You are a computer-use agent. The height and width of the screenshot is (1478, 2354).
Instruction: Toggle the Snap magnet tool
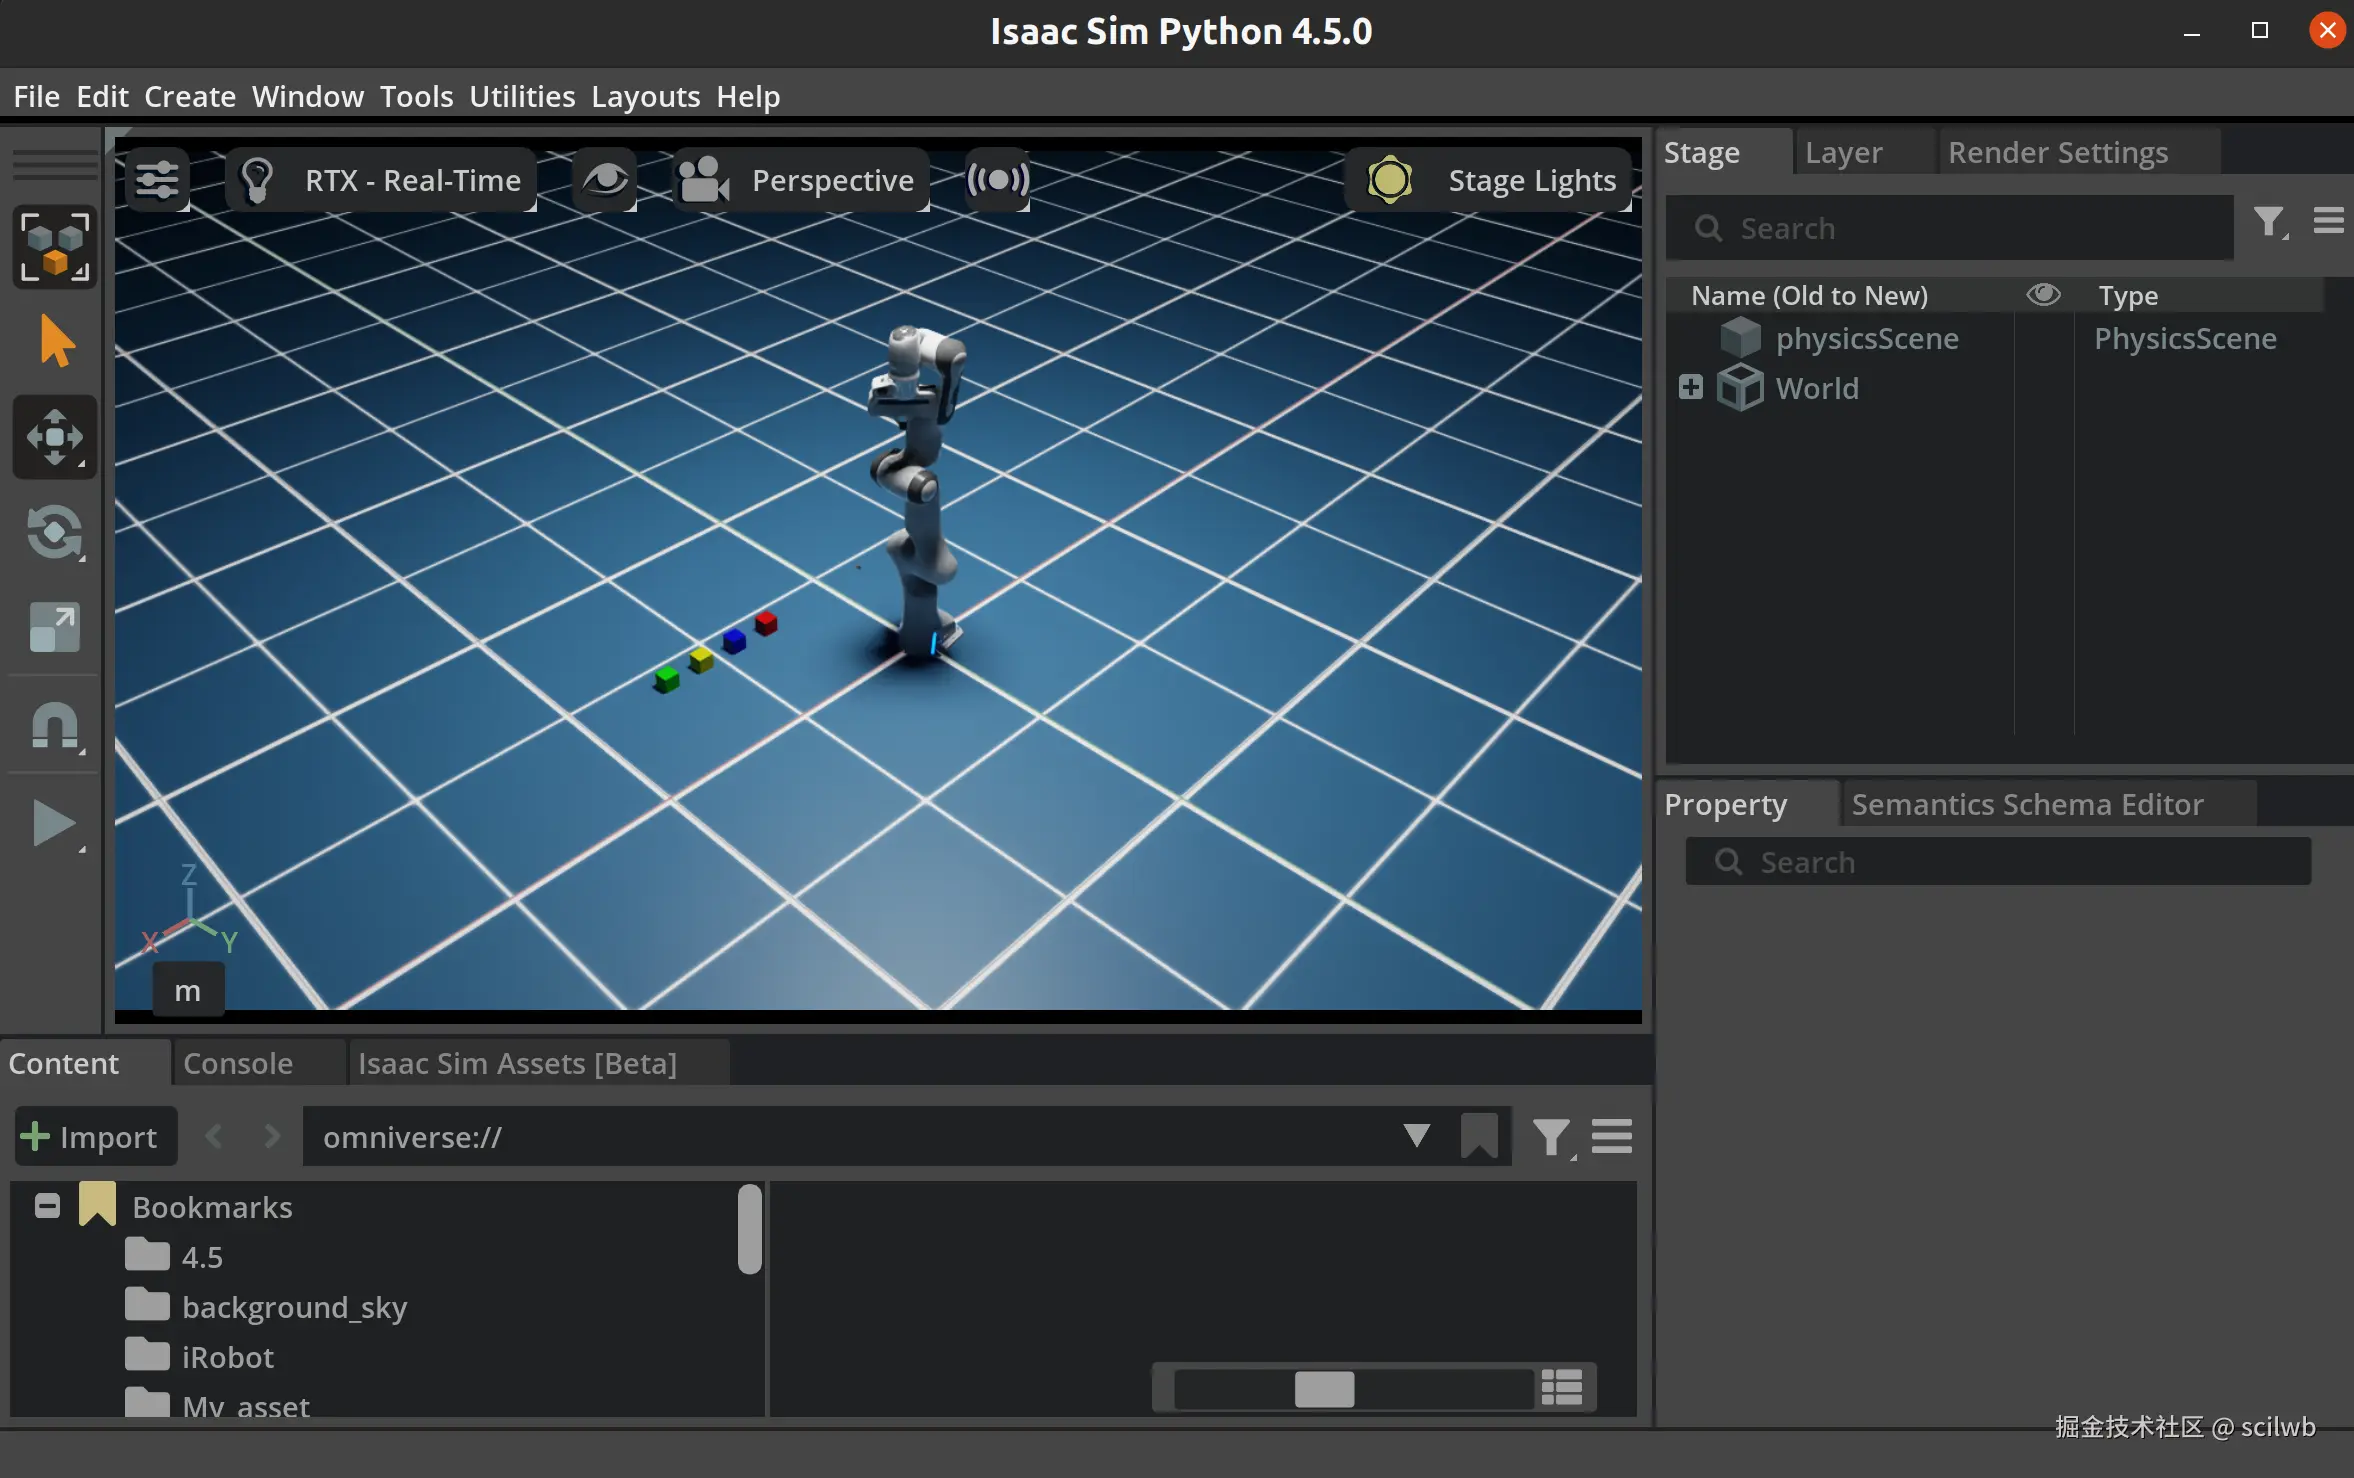[x=54, y=725]
